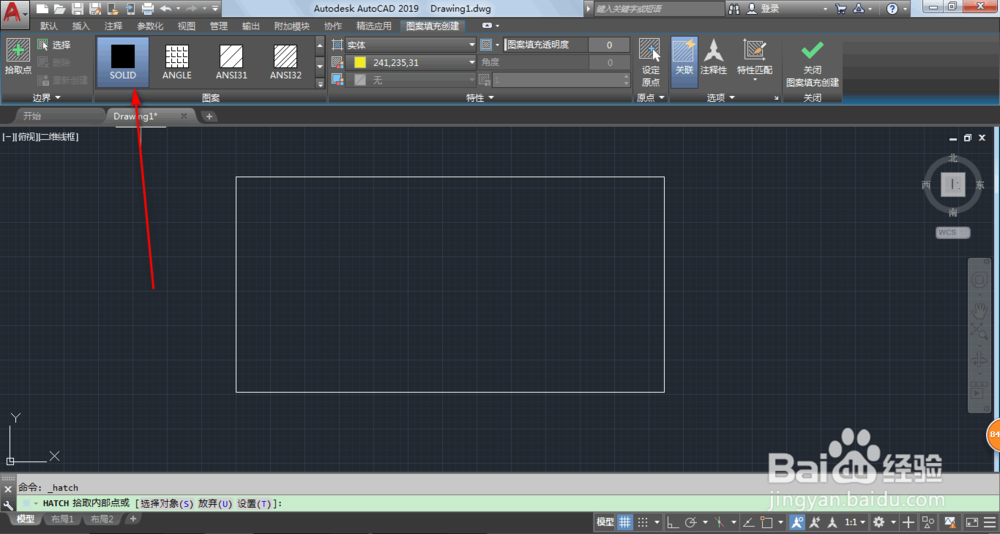Create a new drawing from quick access toolbar
This screenshot has width=1000, height=534.
click(x=42, y=9)
